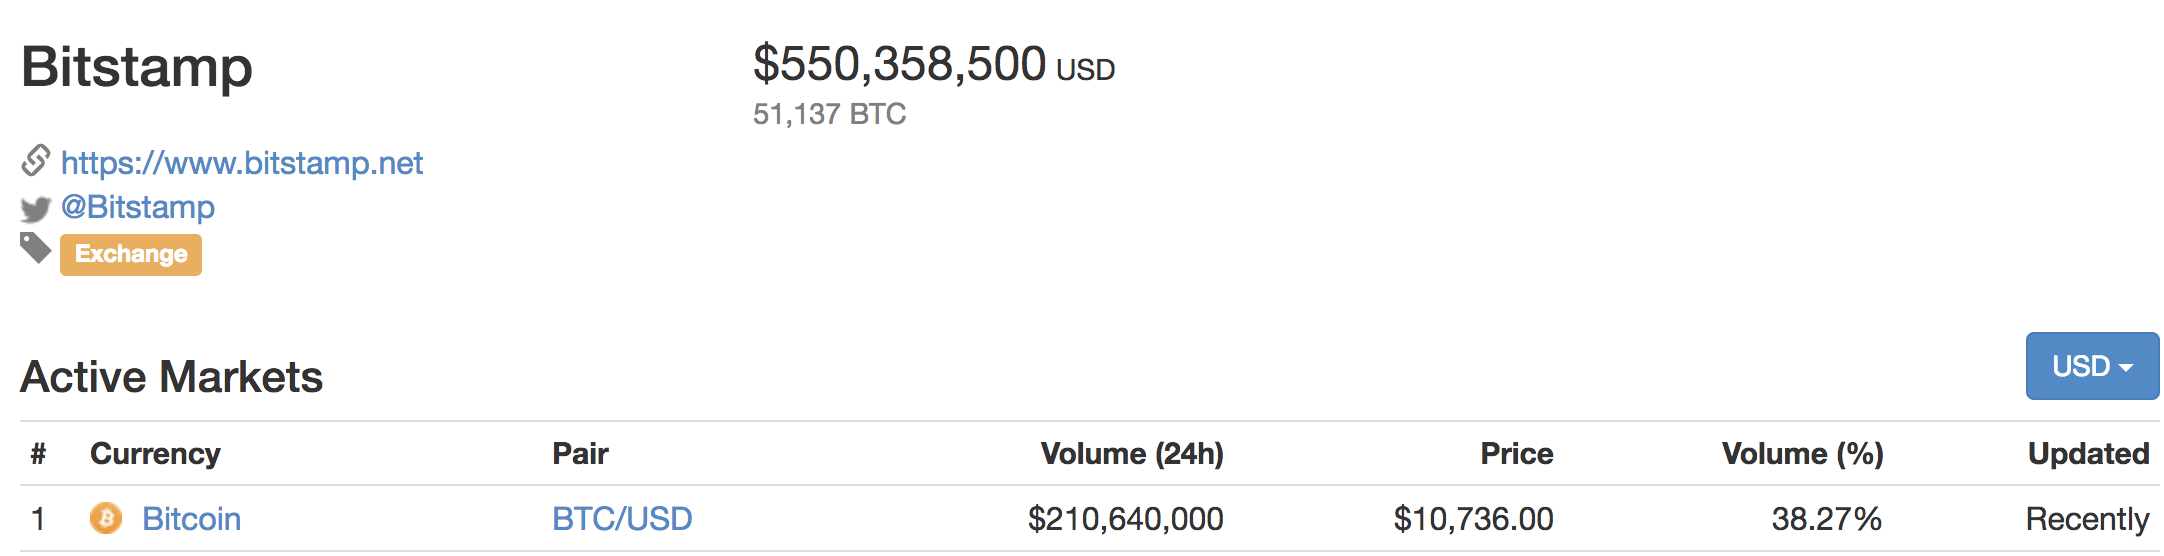This screenshot has height=556, width=2164.
Task: Visit the @Bitstamp Twitter profile link
Action: click(x=138, y=207)
